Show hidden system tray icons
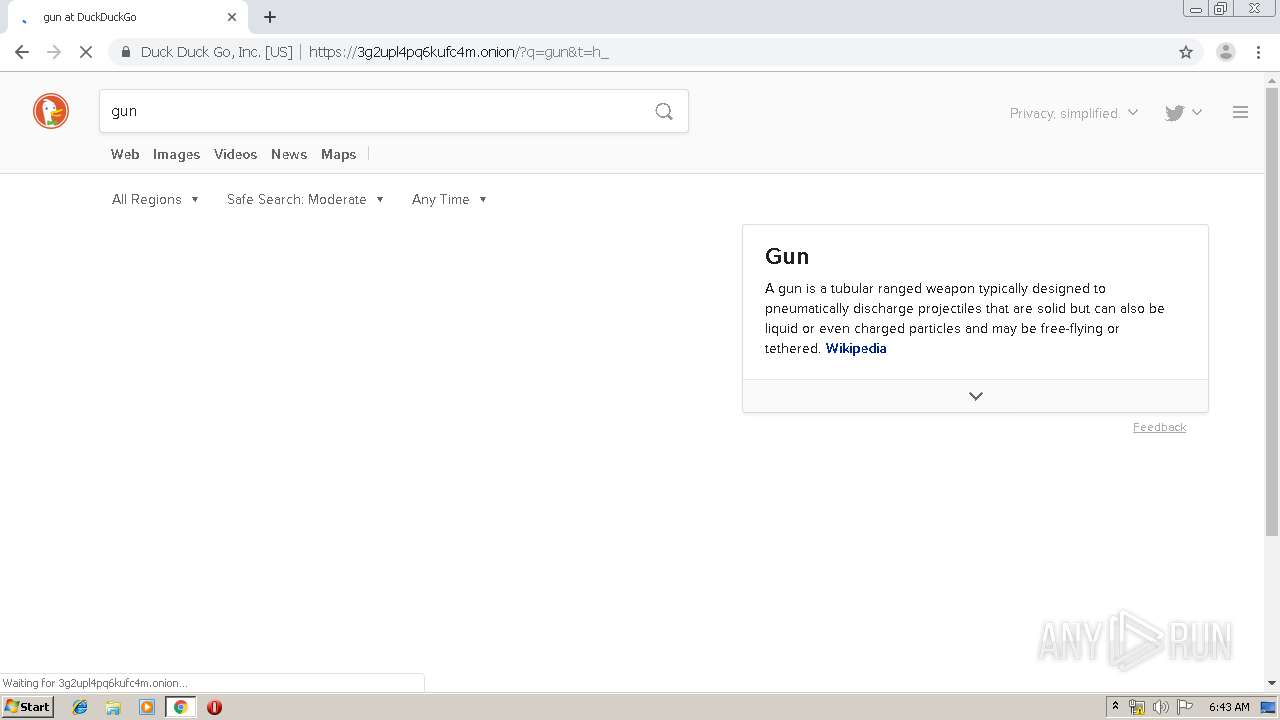Image resolution: width=1280 pixels, height=720 pixels. coord(1115,707)
